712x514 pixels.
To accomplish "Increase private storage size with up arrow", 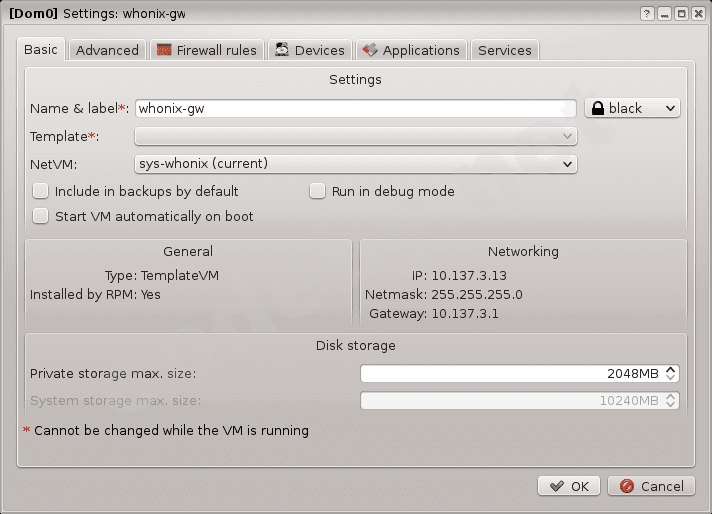I will coord(671,370).
